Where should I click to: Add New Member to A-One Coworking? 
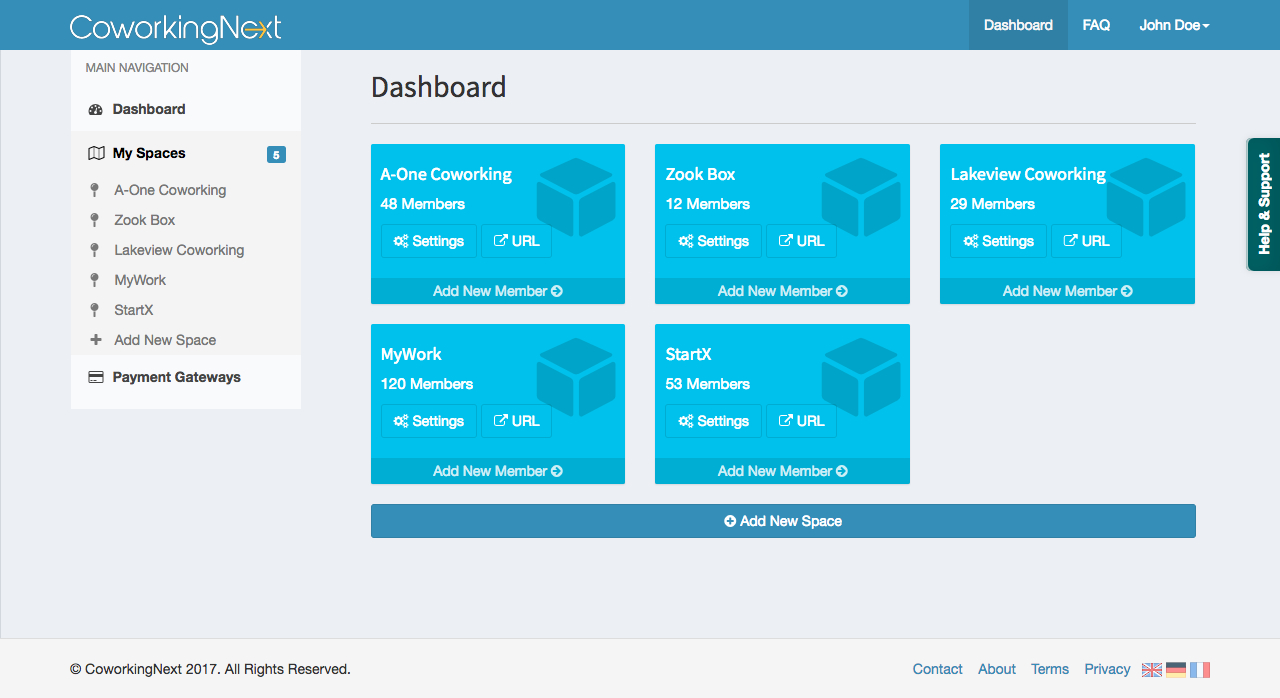[x=498, y=291]
